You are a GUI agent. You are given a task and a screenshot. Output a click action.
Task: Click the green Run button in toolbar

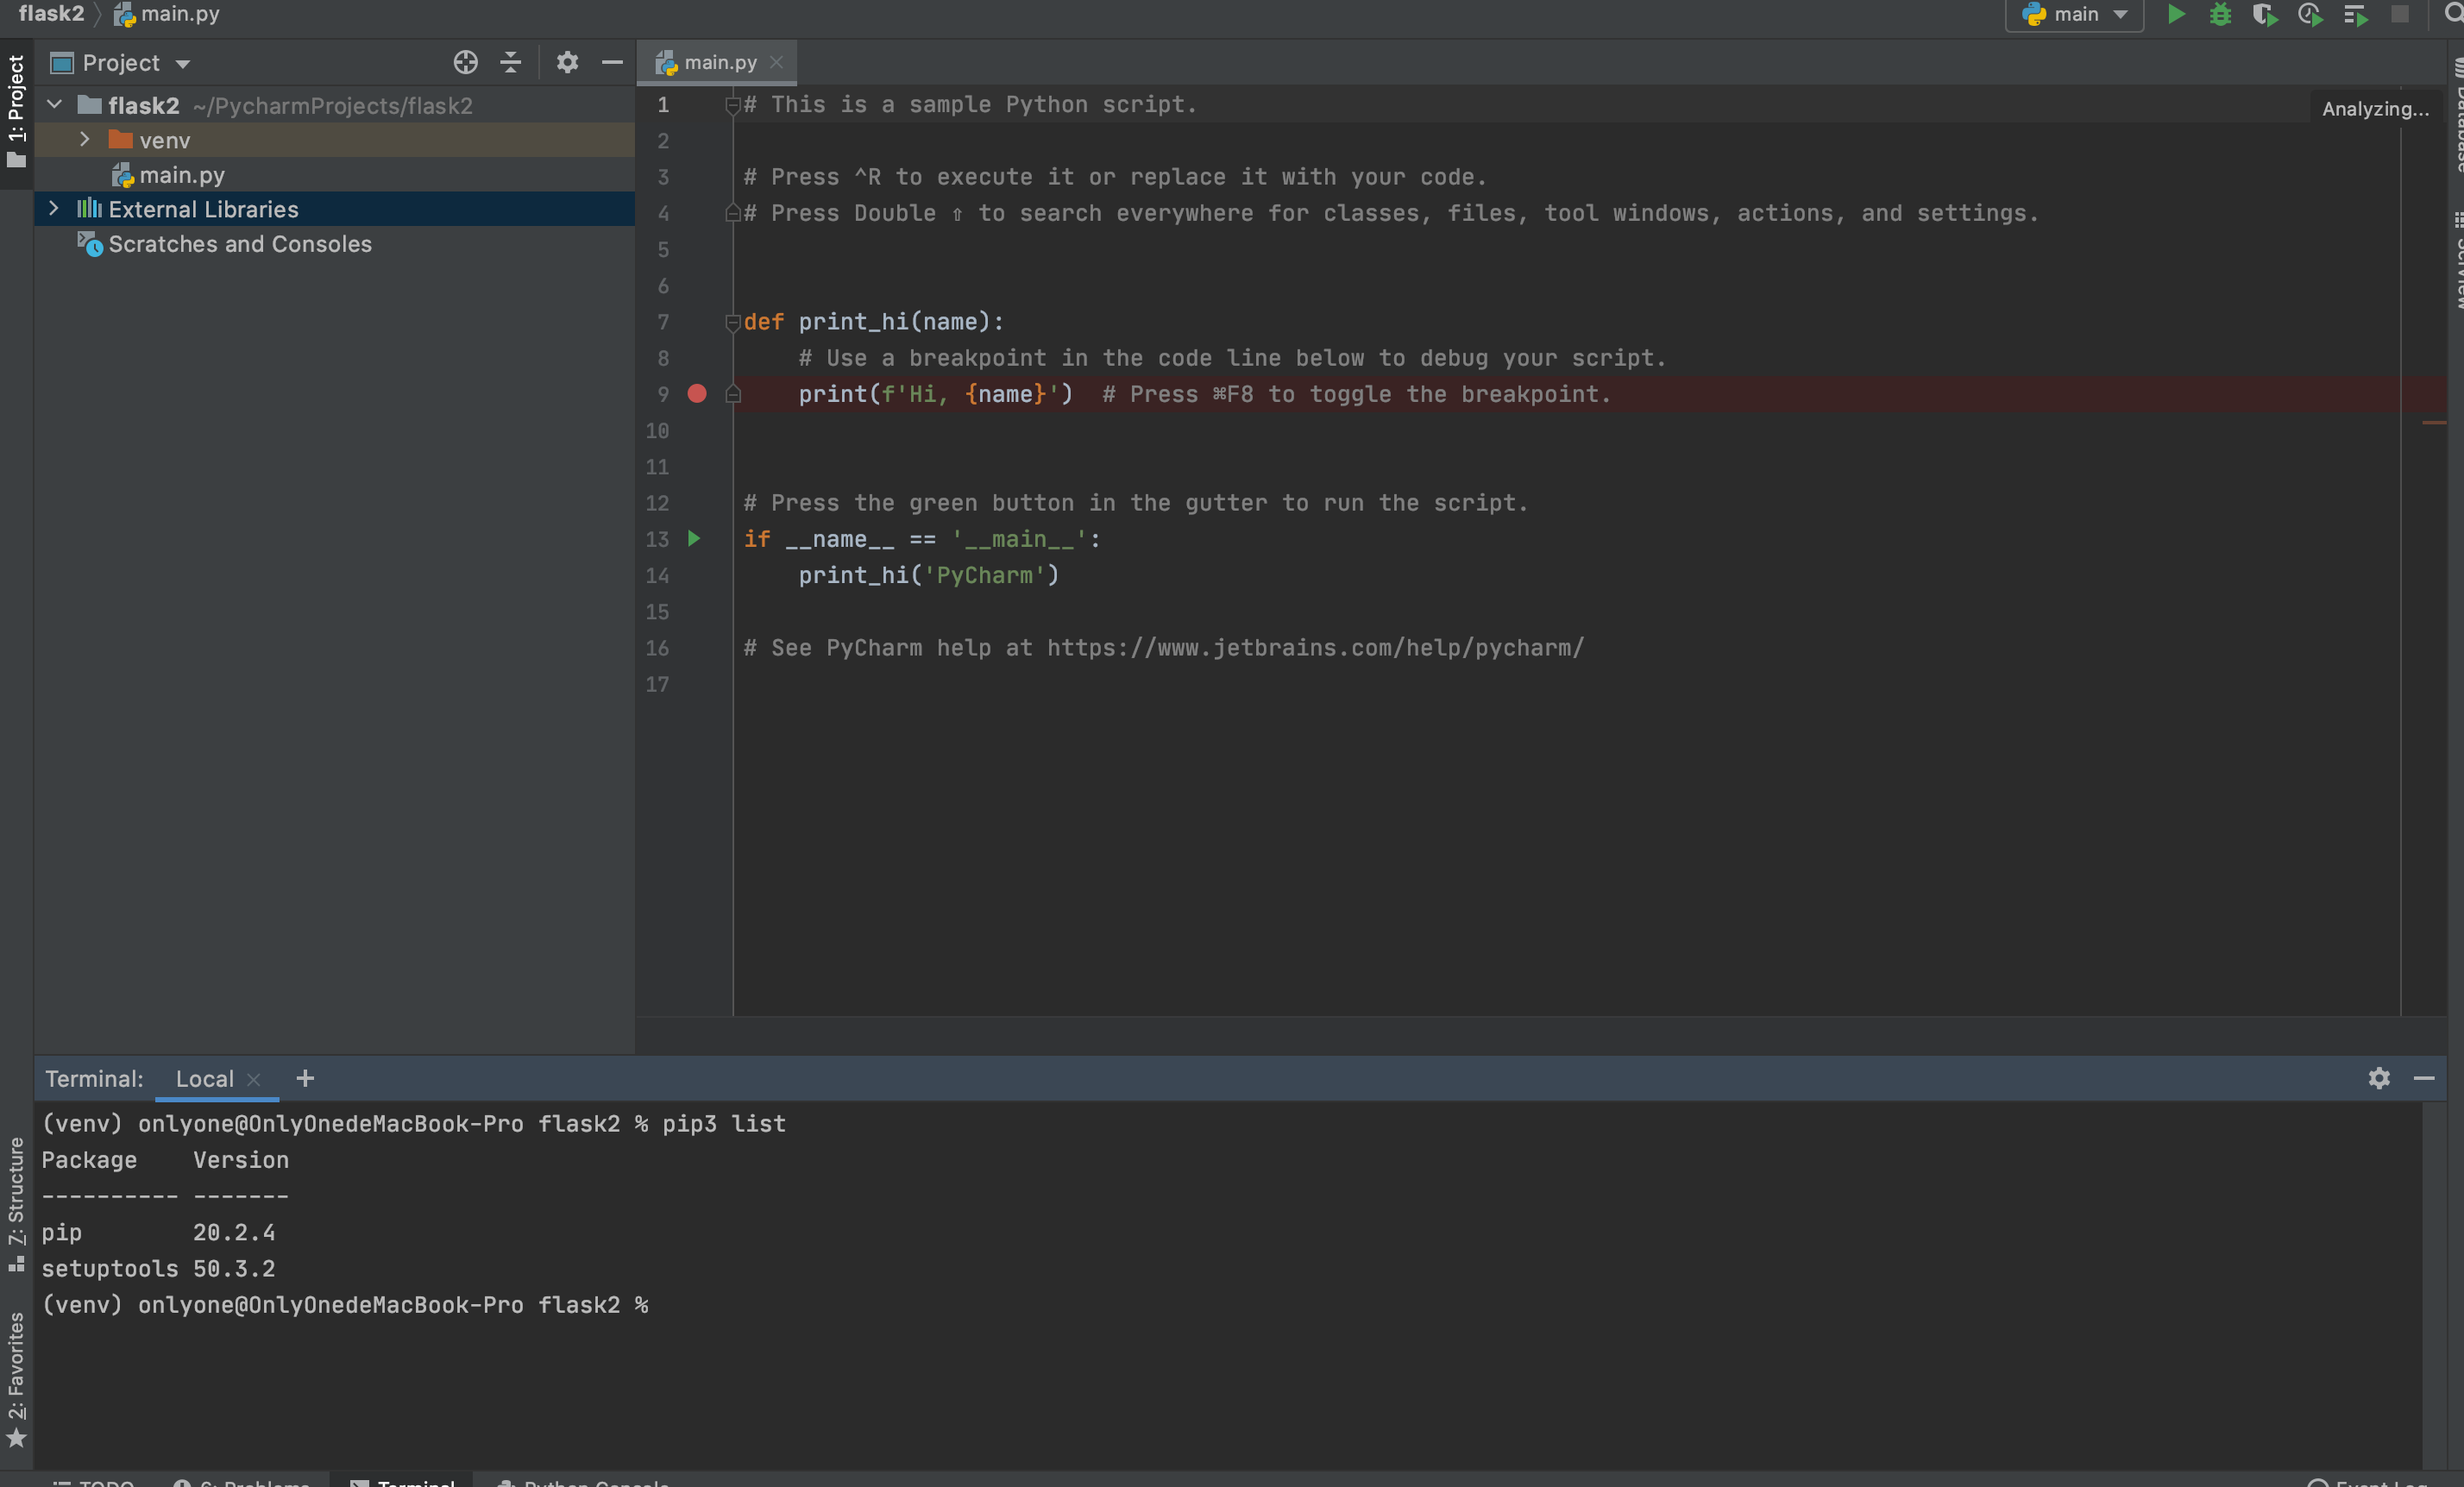point(2176,14)
